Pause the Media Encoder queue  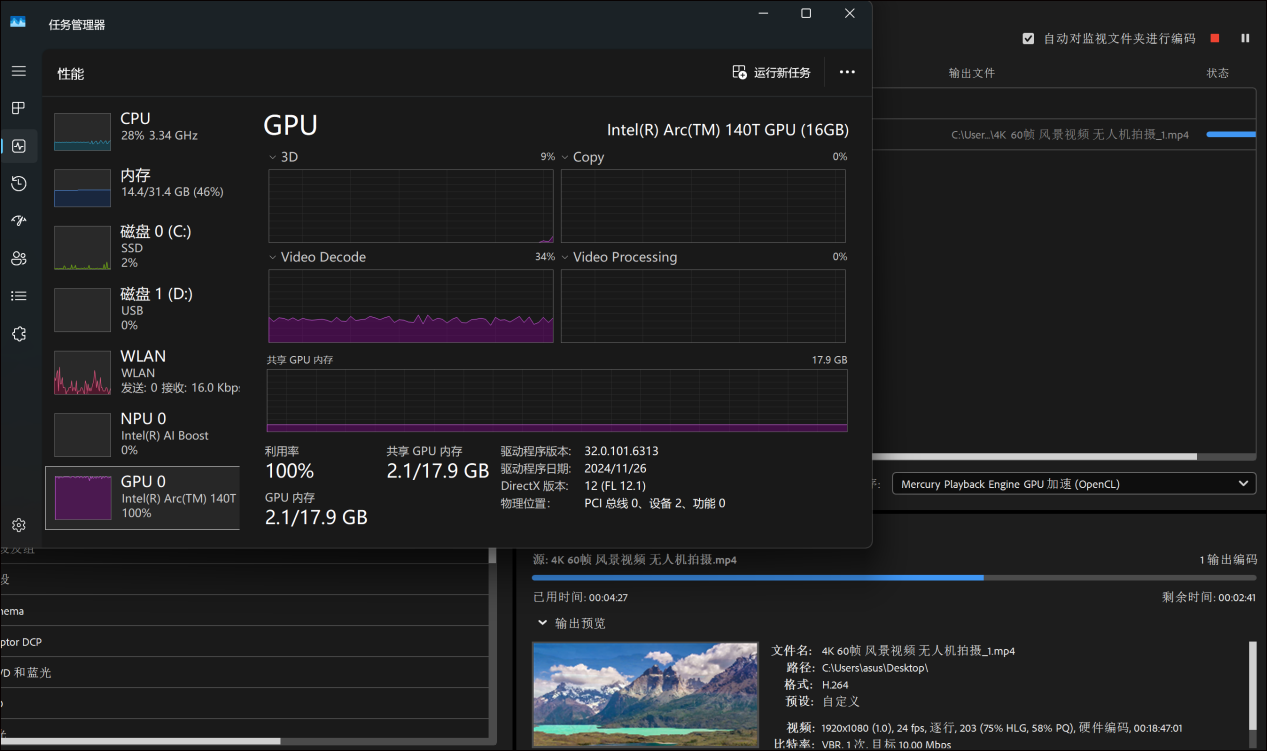1245,38
